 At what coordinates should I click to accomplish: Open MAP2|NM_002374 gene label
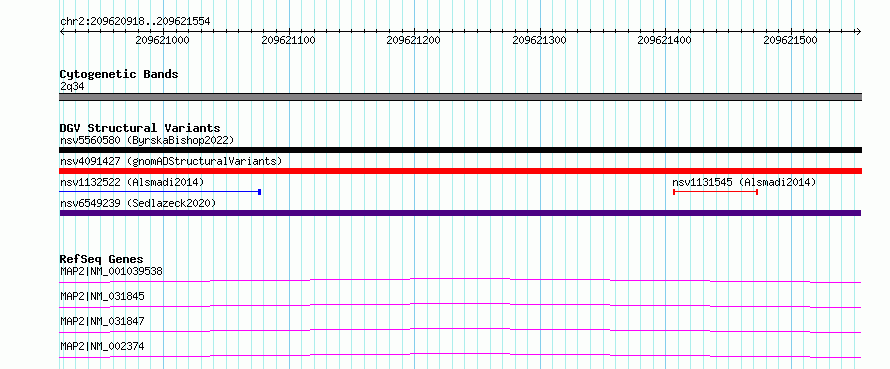click(x=102, y=346)
